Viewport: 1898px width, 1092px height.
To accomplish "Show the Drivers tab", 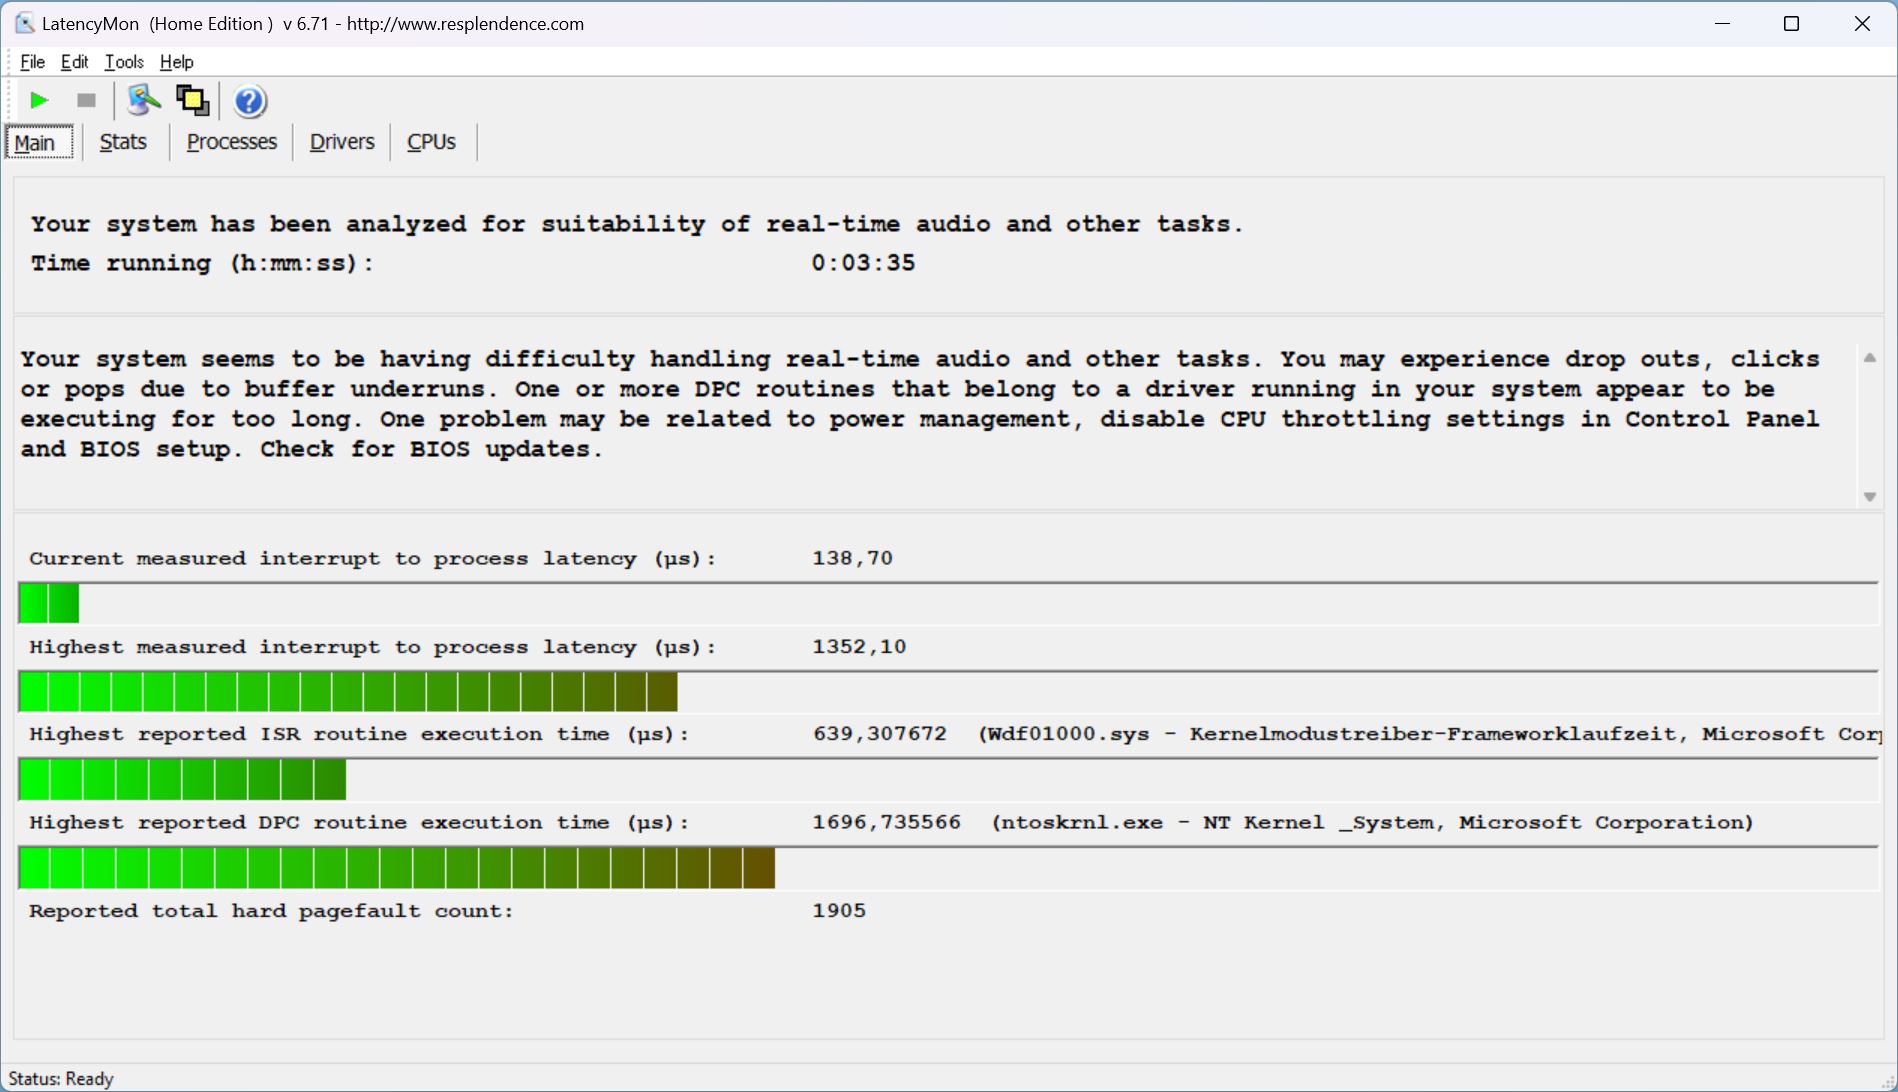I will (341, 142).
